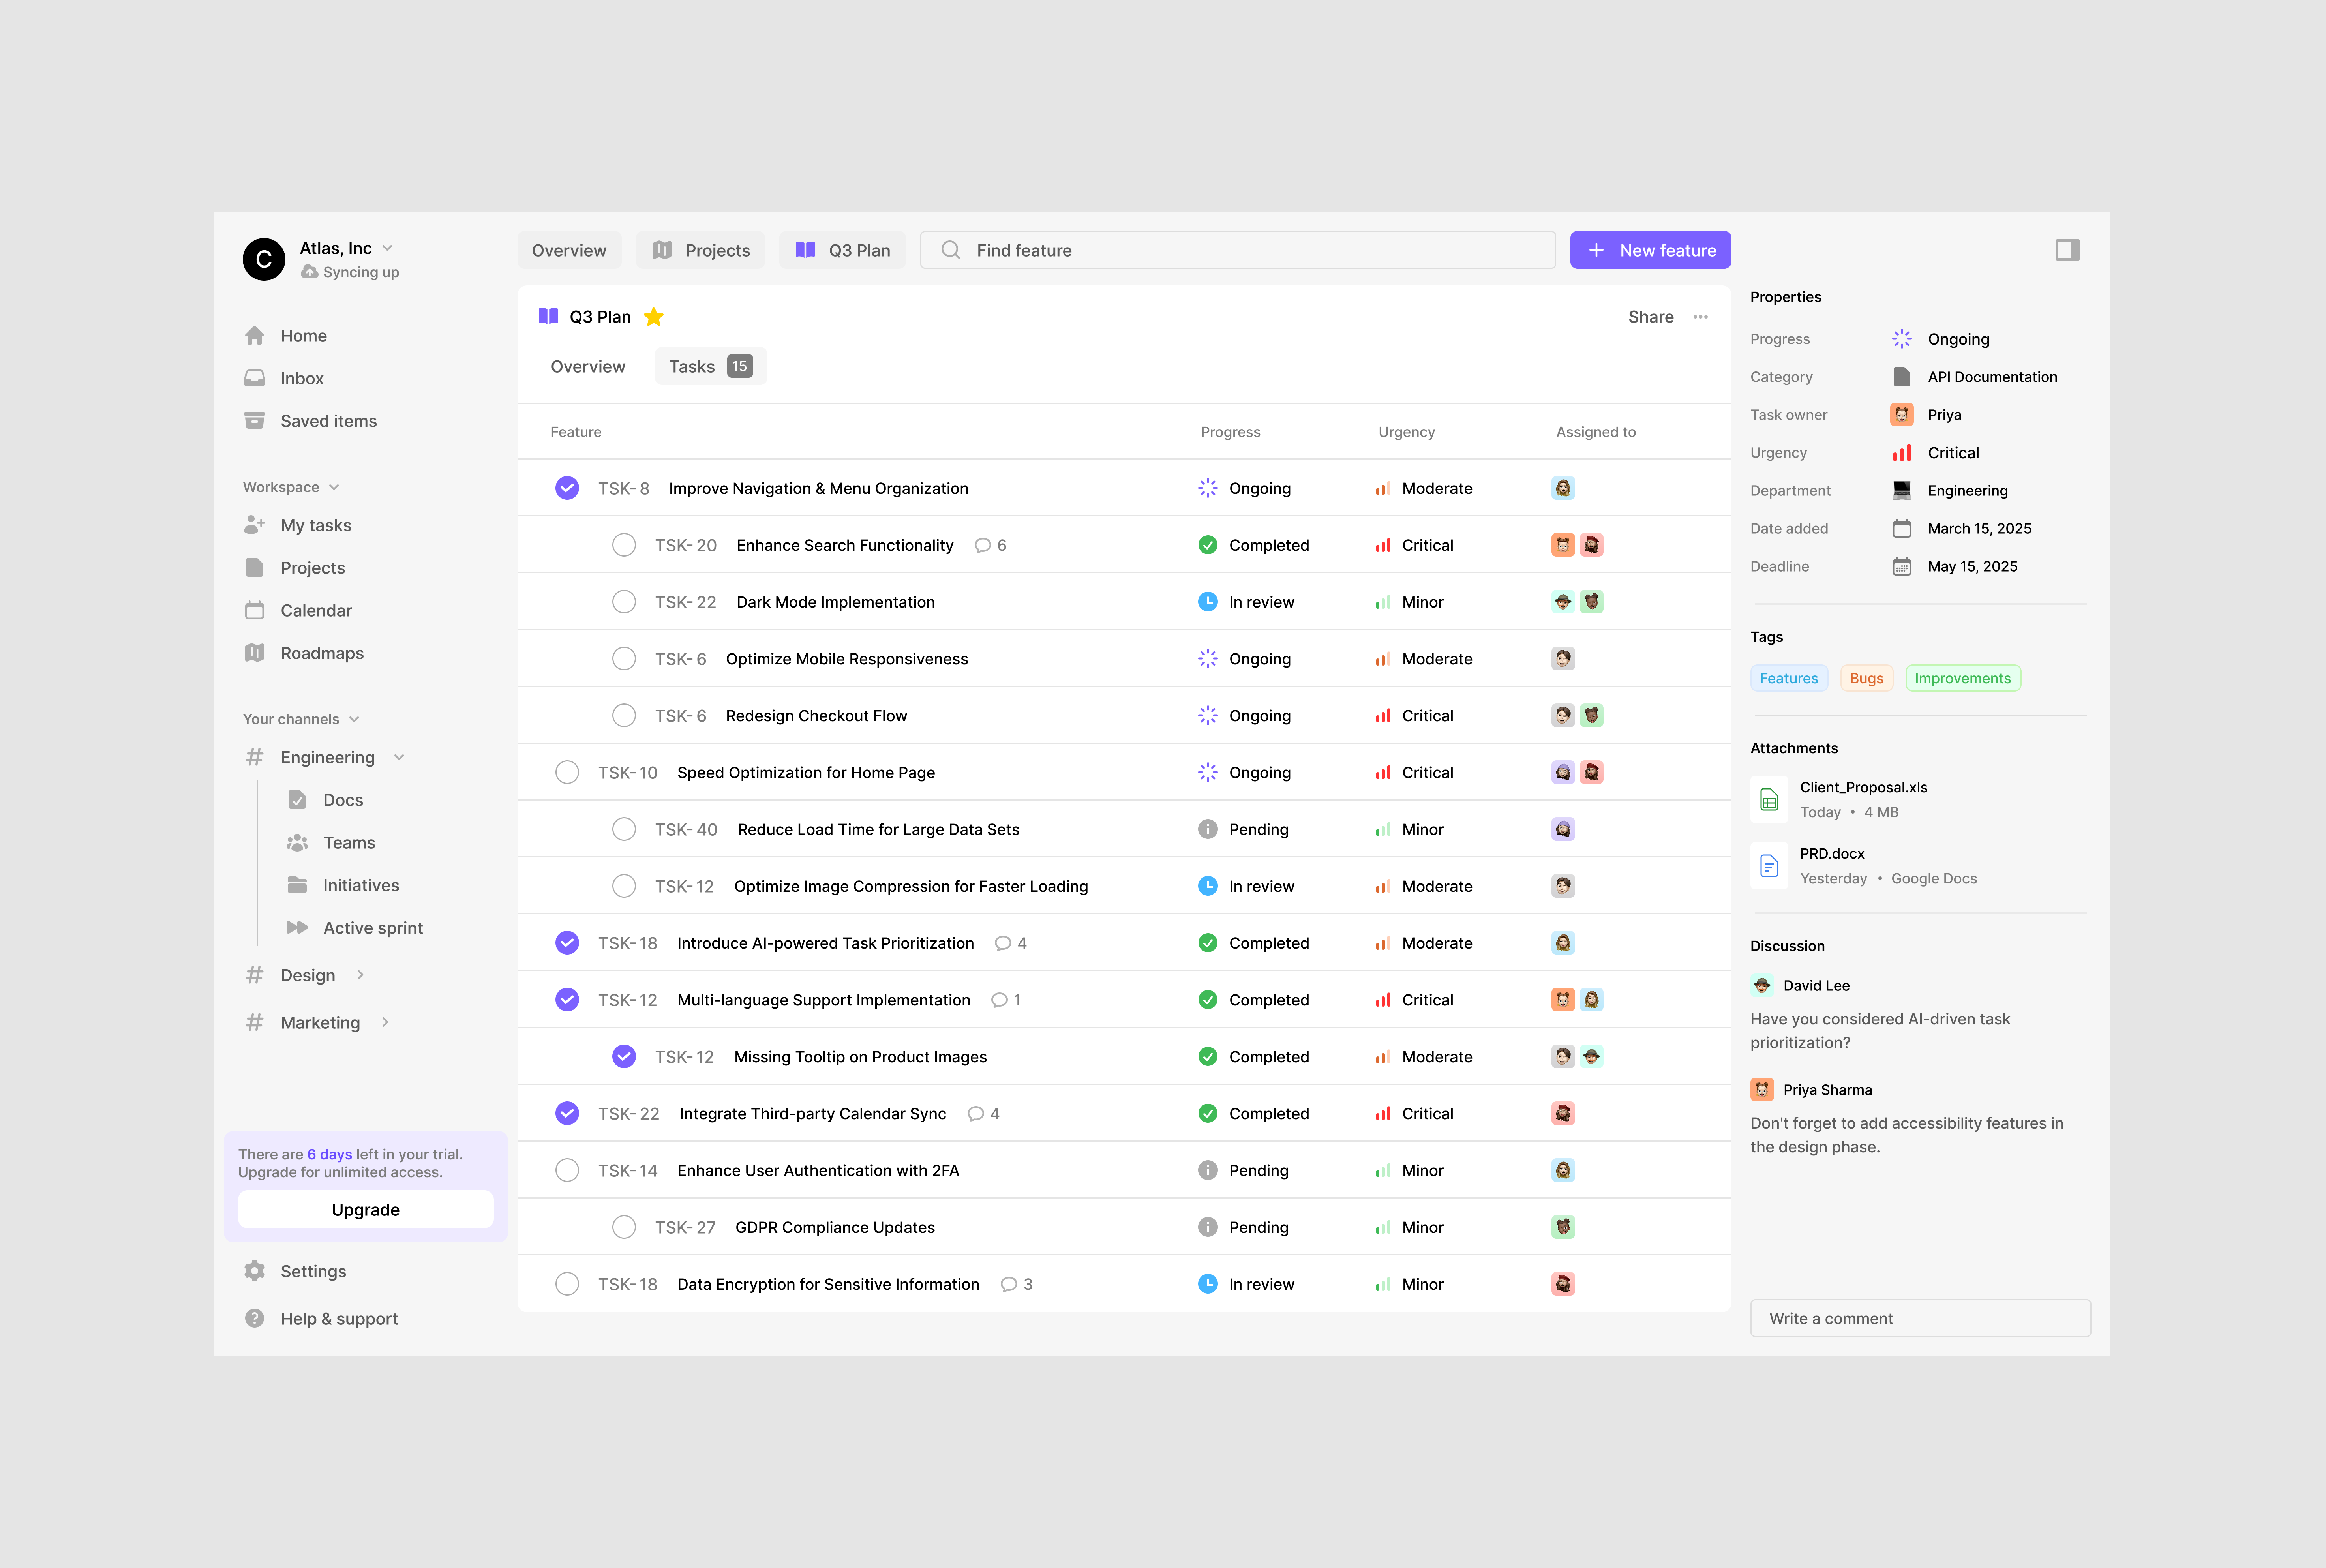The image size is (2326, 1568).
Task: Expand the Design channel chevron
Action: click(360, 975)
